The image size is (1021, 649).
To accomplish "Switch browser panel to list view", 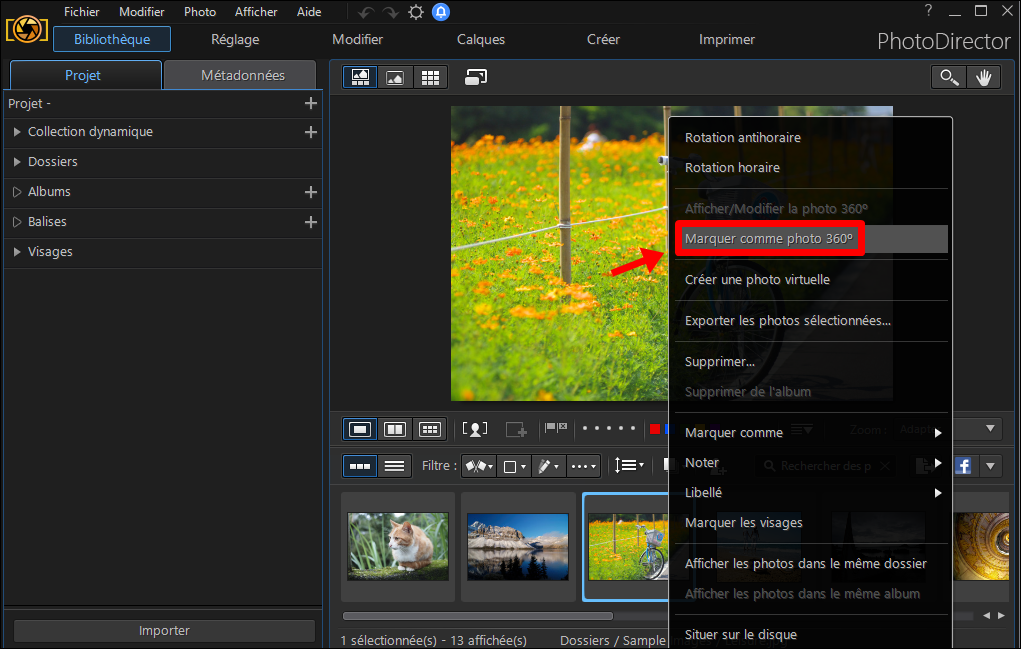I will [394, 465].
